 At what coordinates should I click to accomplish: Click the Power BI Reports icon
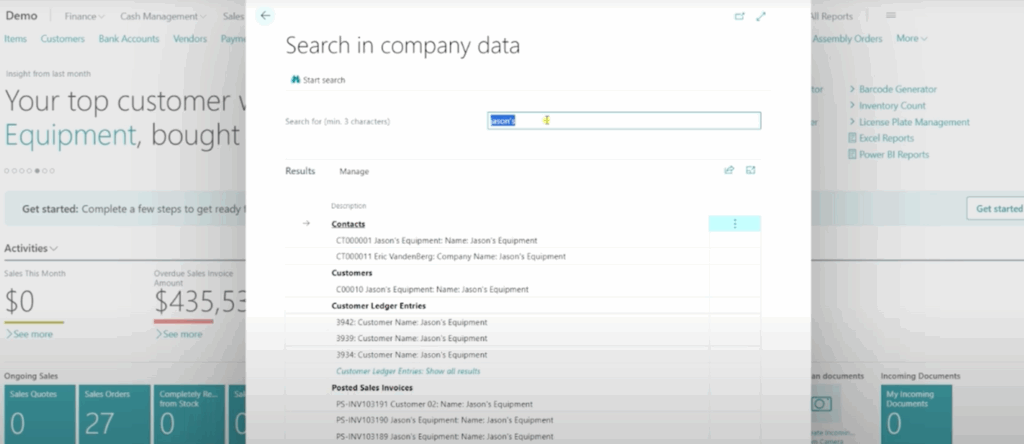[x=852, y=155]
